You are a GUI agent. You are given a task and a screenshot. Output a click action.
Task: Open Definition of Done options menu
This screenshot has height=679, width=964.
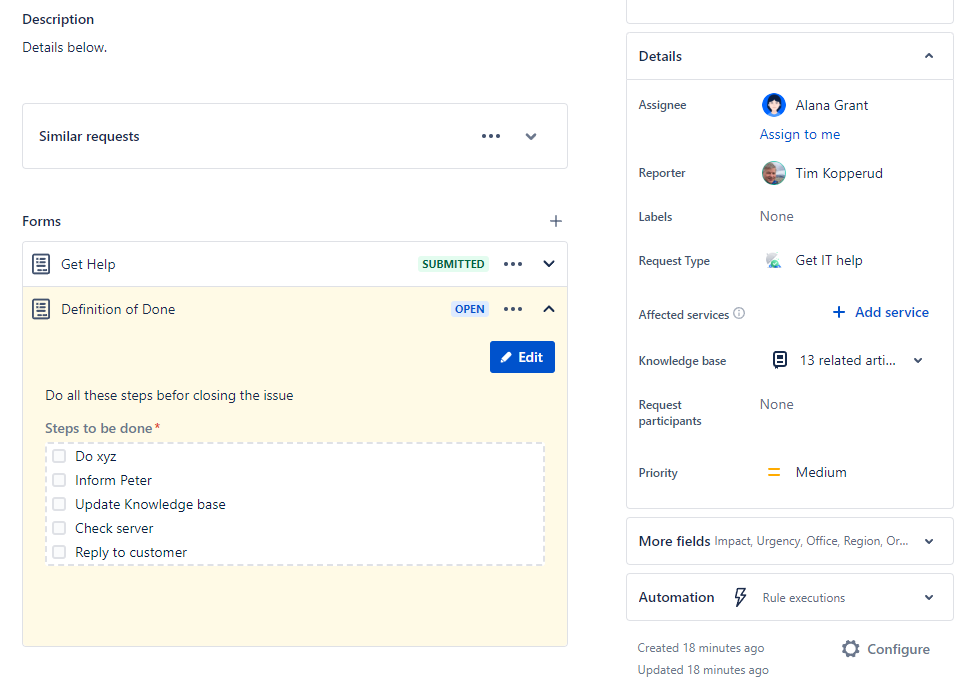[513, 309]
